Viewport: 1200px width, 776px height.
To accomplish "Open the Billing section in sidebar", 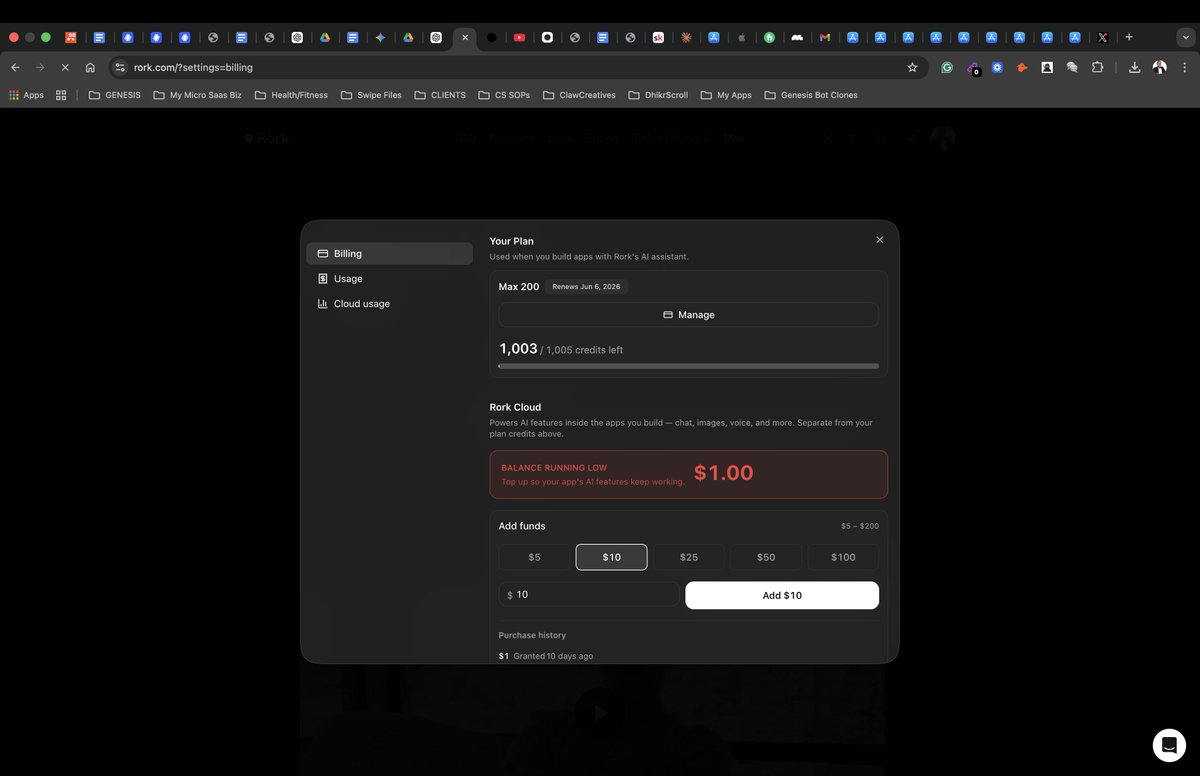I will (389, 254).
